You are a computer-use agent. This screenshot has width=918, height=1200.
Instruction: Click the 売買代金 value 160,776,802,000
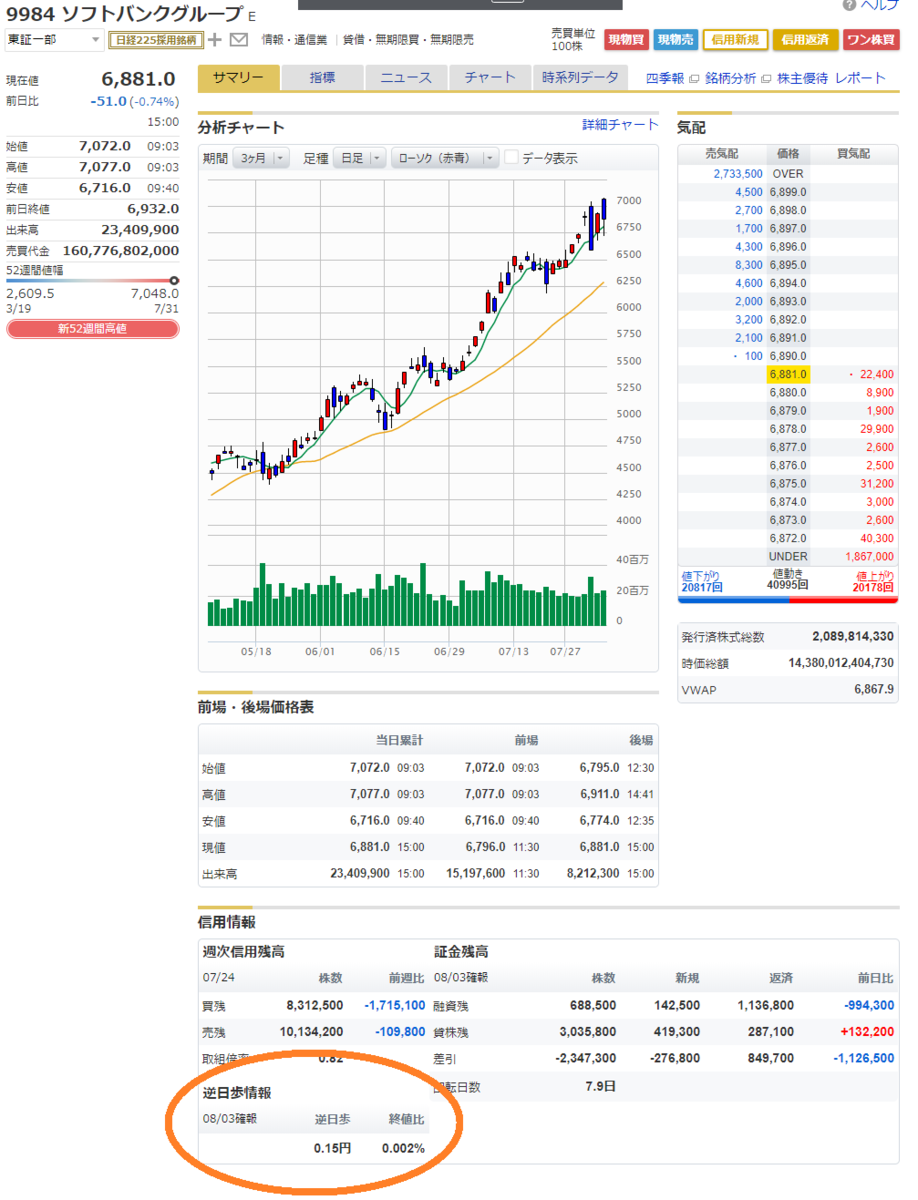tap(121, 251)
